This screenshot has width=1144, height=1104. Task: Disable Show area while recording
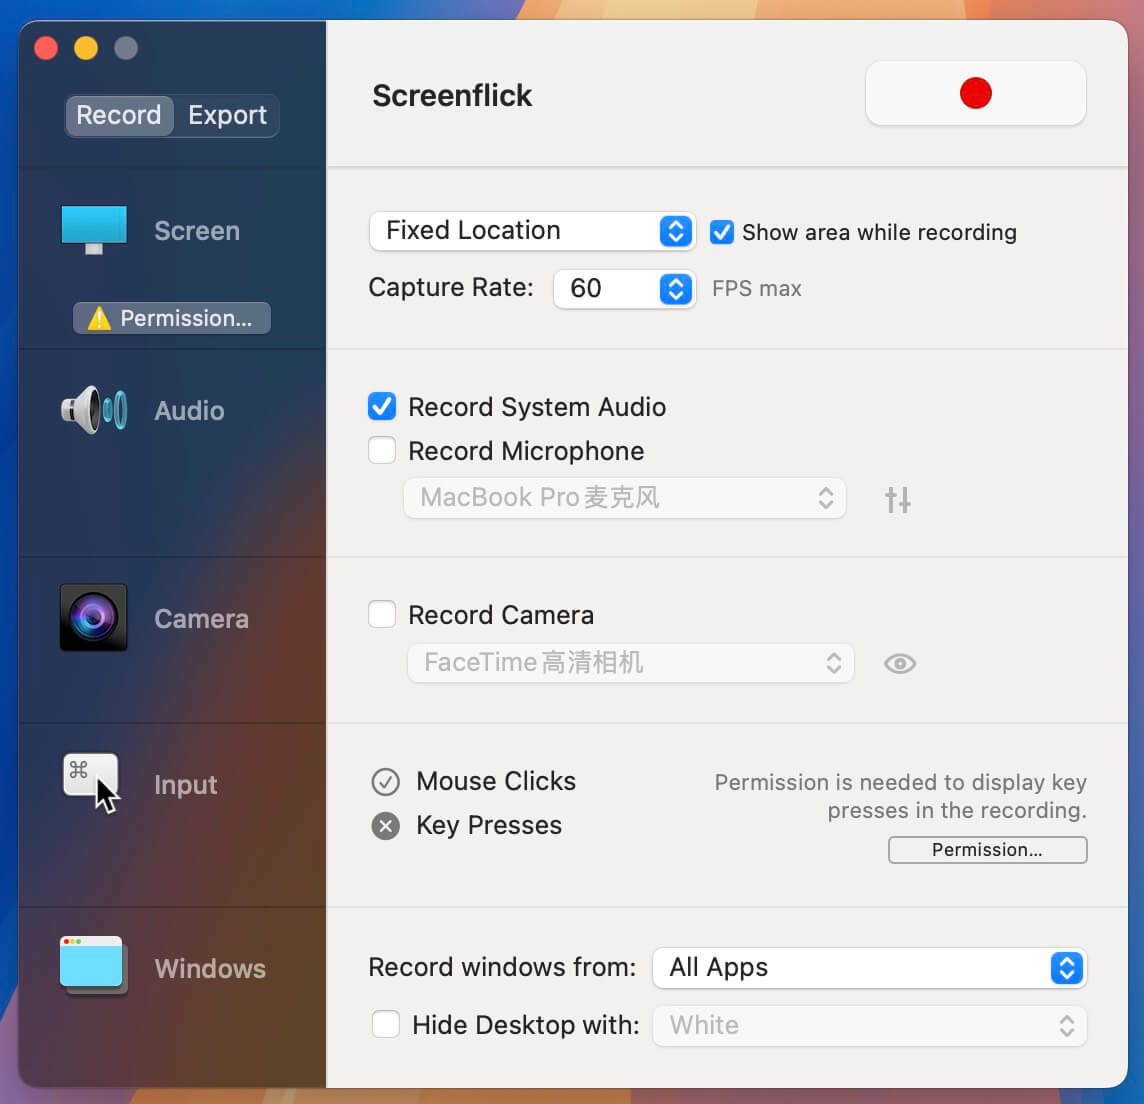click(x=722, y=232)
